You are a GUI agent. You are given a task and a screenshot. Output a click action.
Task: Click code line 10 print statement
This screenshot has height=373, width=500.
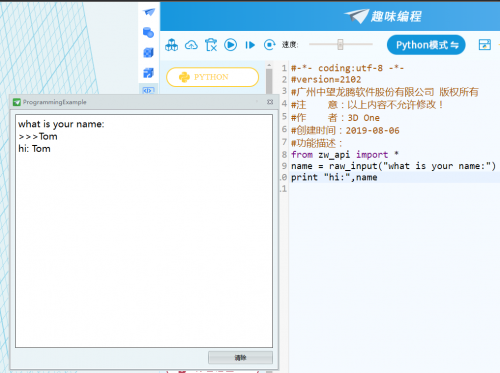tap(334, 177)
